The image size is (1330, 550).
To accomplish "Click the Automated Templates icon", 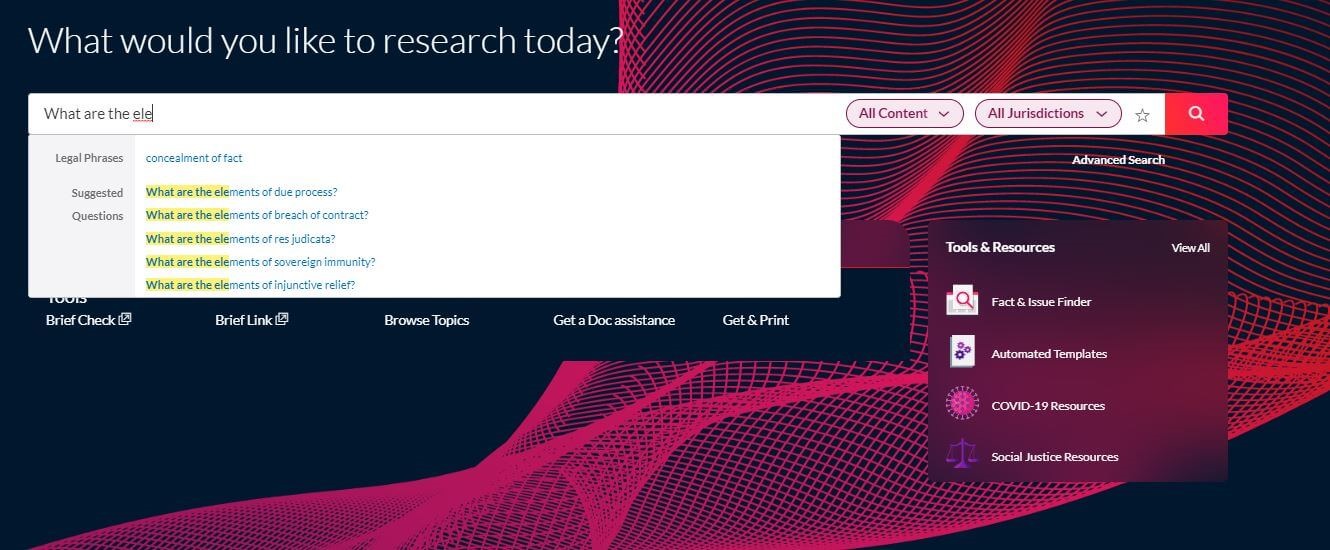I will click(962, 353).
